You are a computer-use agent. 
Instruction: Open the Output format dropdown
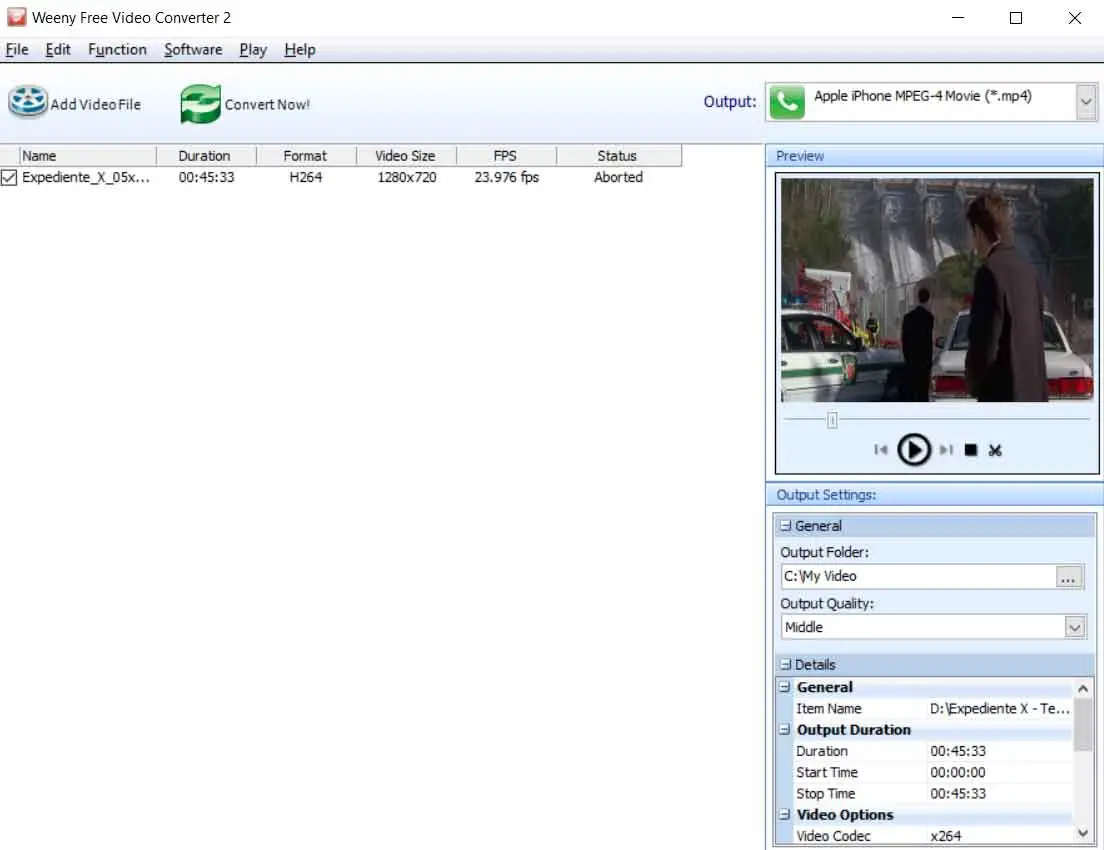(1086, 102)
